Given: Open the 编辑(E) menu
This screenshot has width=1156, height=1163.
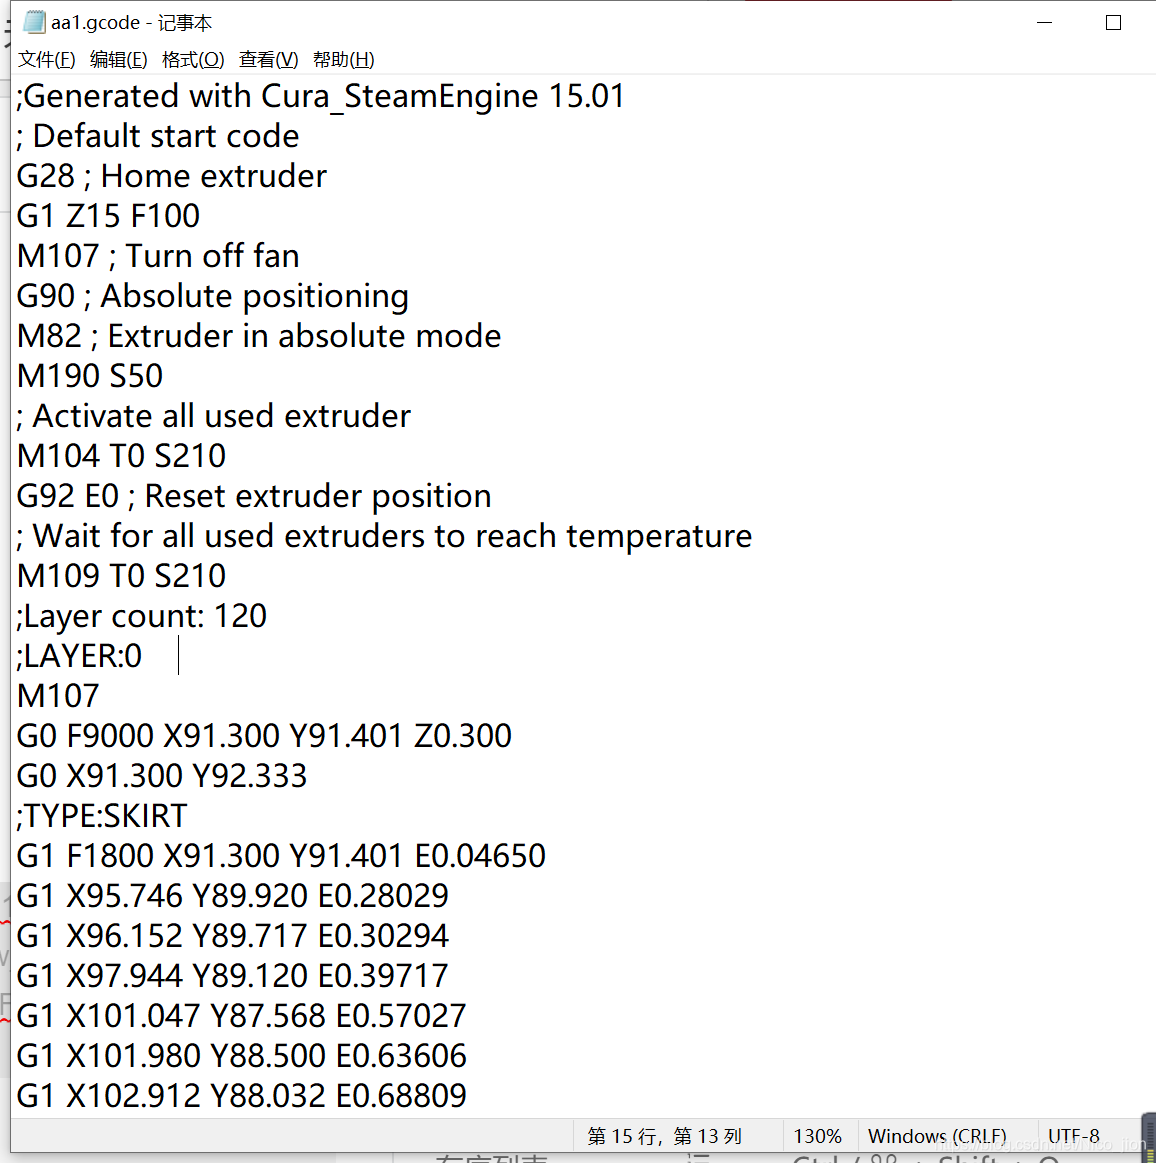Looking at the screenshot, I should [118, 59].
